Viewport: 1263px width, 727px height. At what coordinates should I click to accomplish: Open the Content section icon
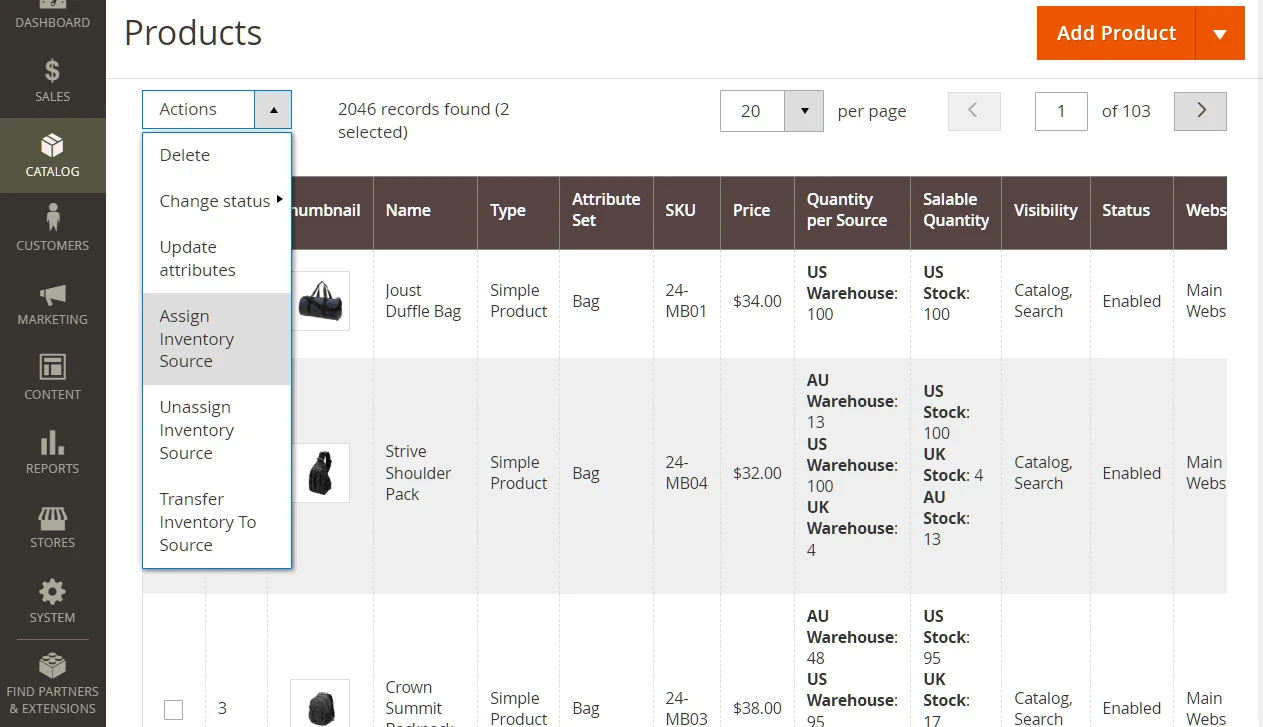[52, 368]
